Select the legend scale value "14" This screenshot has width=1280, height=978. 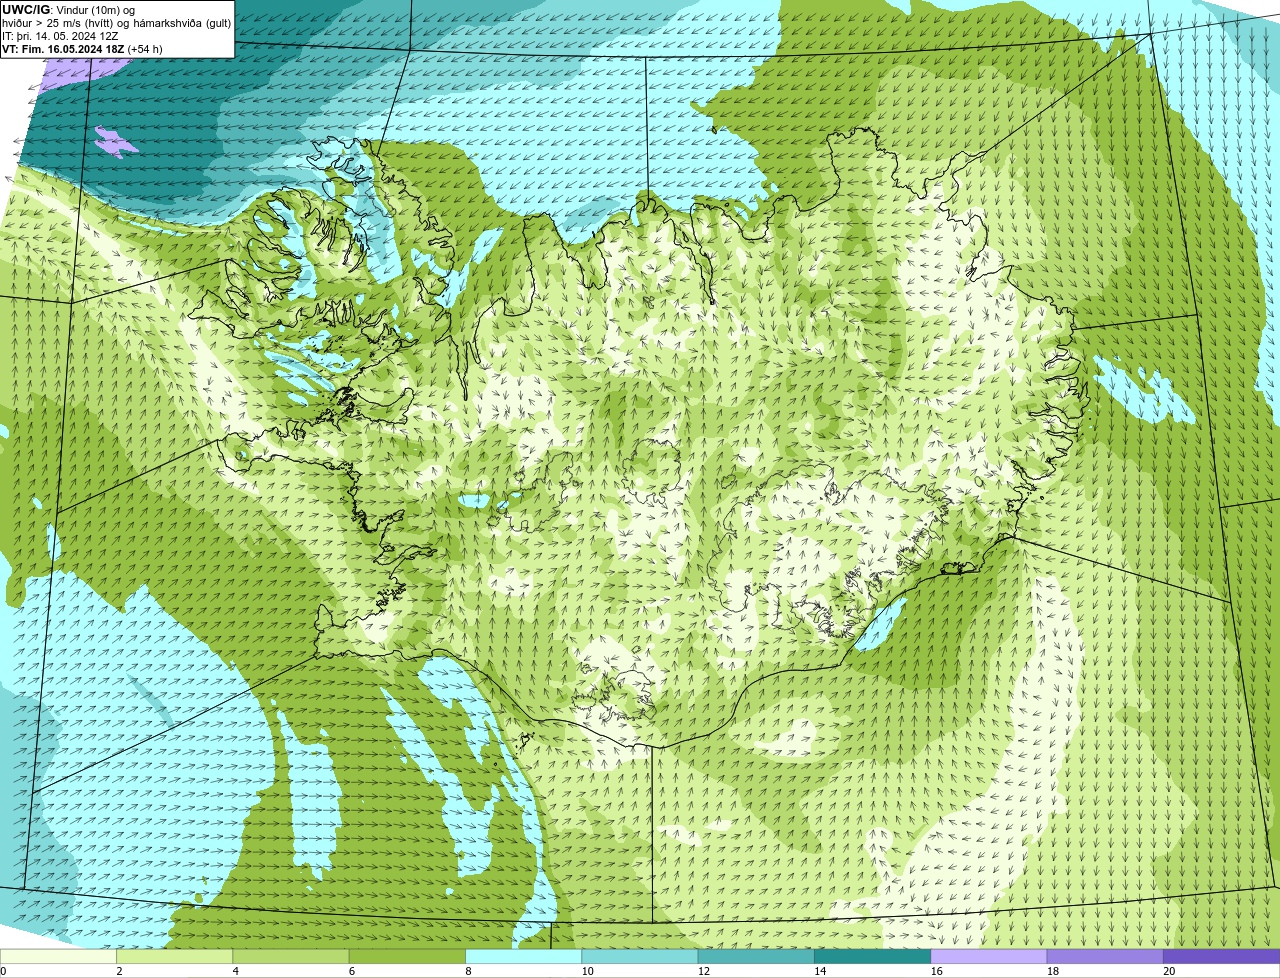(x=819, y=971)
